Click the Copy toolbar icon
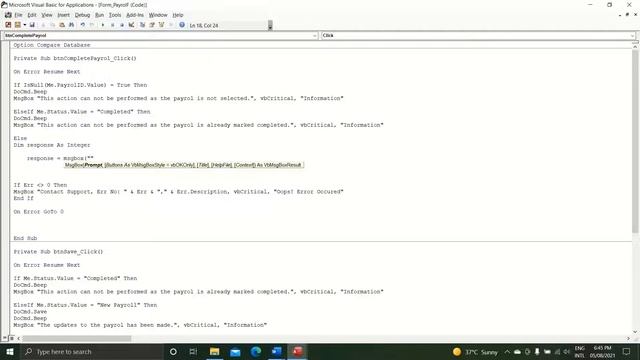 tap(52, 25)
